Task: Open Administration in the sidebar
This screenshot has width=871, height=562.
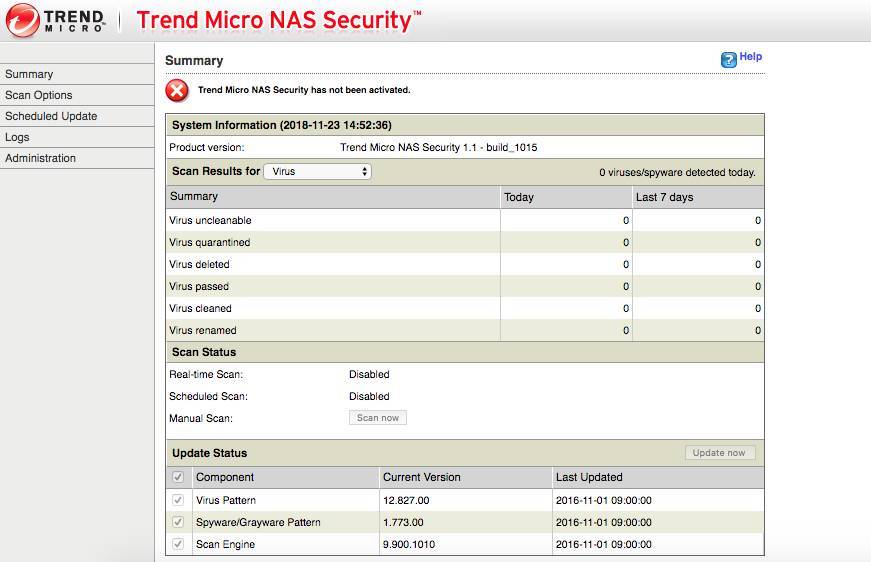Action: (77, 158)
